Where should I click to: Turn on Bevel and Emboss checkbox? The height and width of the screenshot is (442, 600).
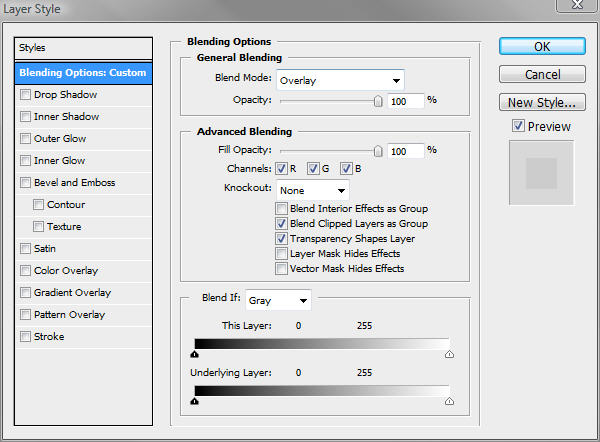(25, 183)
